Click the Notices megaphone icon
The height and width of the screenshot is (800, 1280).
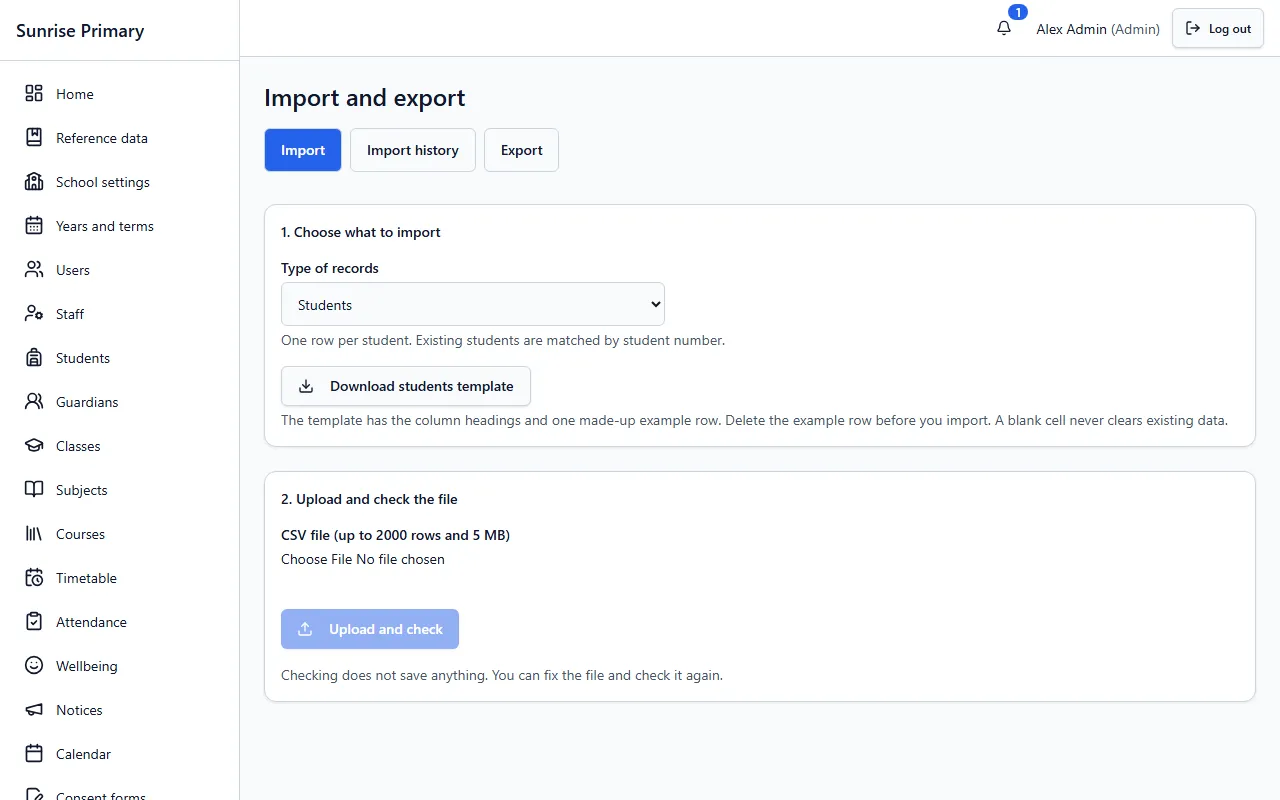[x=34, y=710]
